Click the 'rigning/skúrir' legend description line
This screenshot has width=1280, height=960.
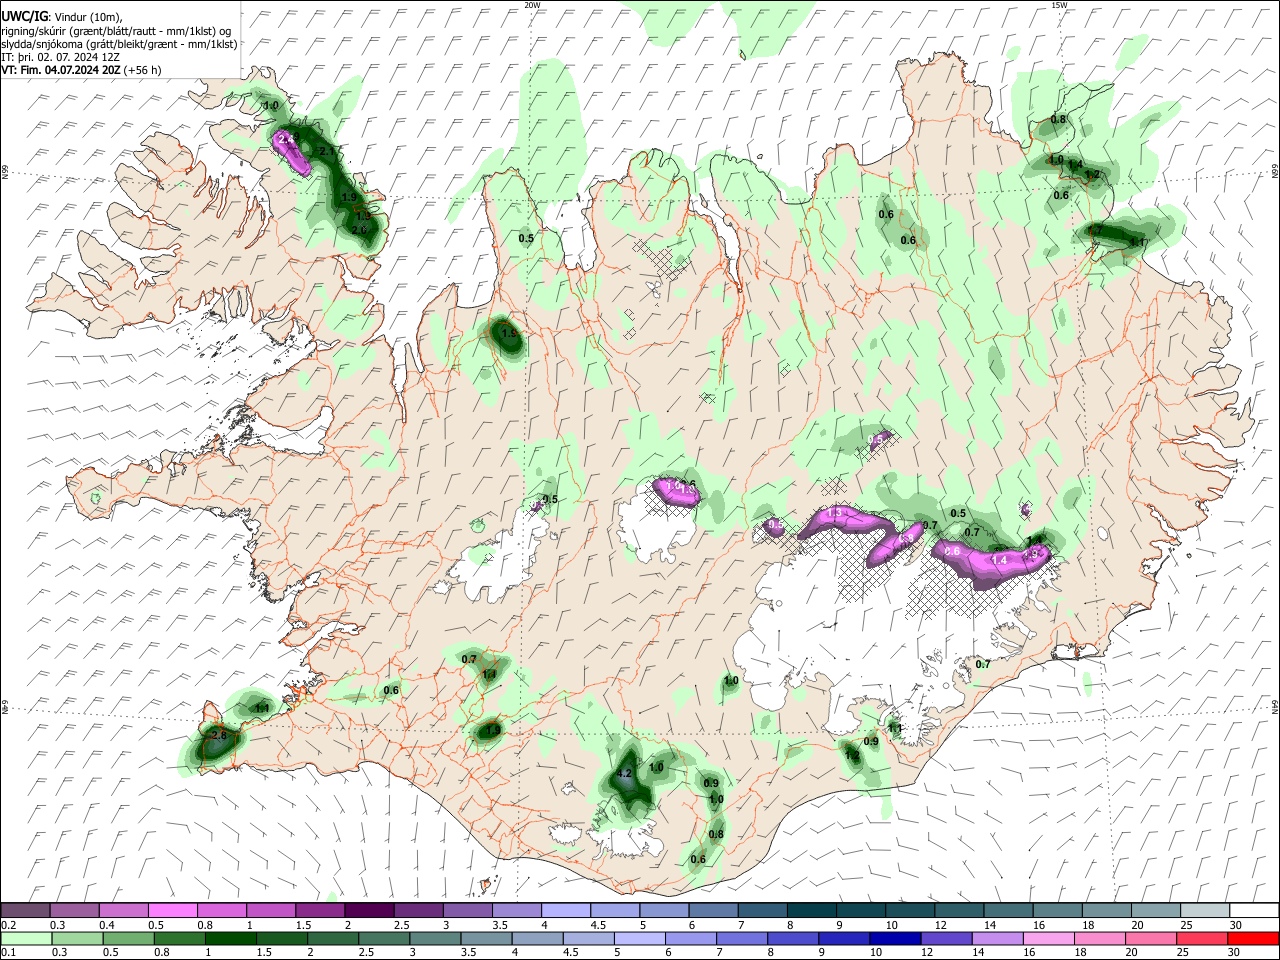118,30
